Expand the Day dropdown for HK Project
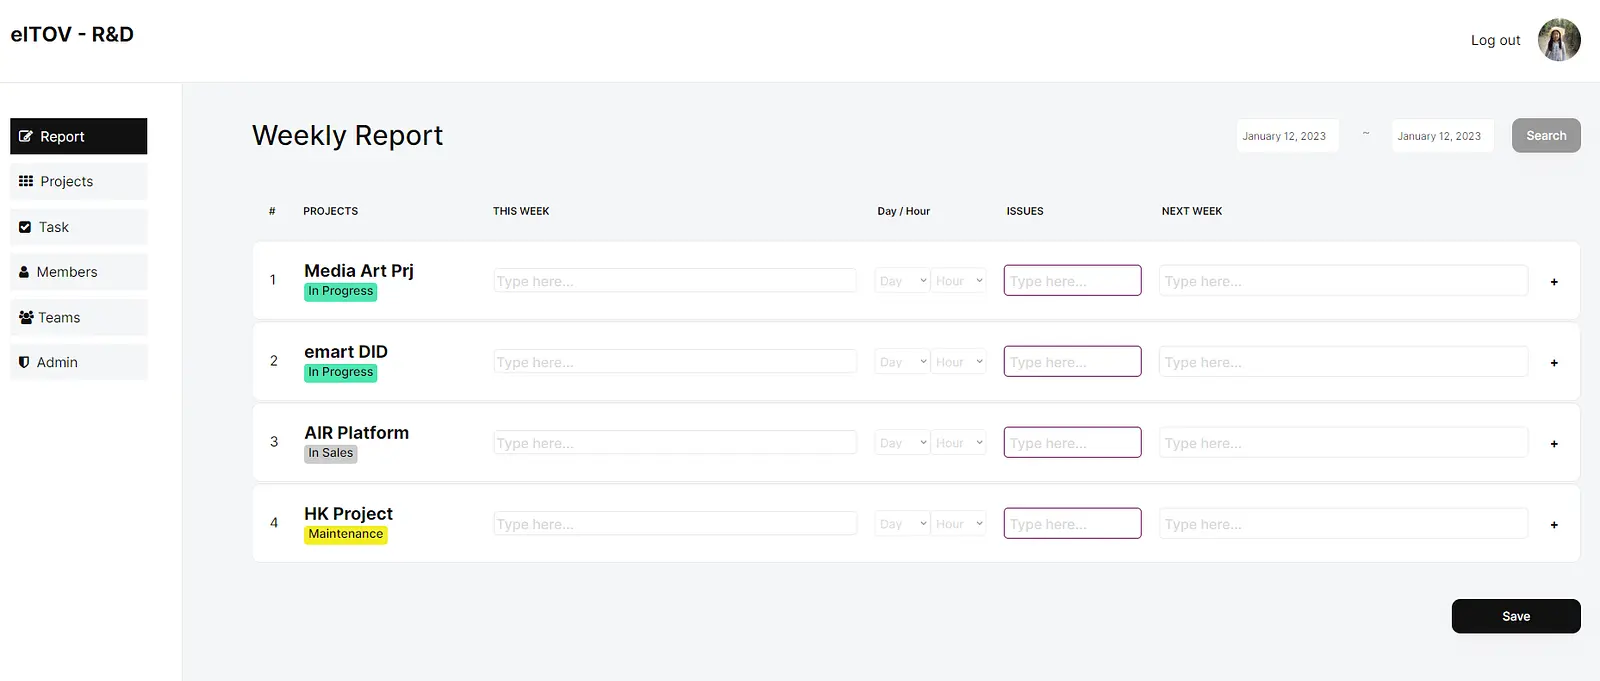Screen dimensions: 1600x681 pyautogui.click(x=903, y=524)
